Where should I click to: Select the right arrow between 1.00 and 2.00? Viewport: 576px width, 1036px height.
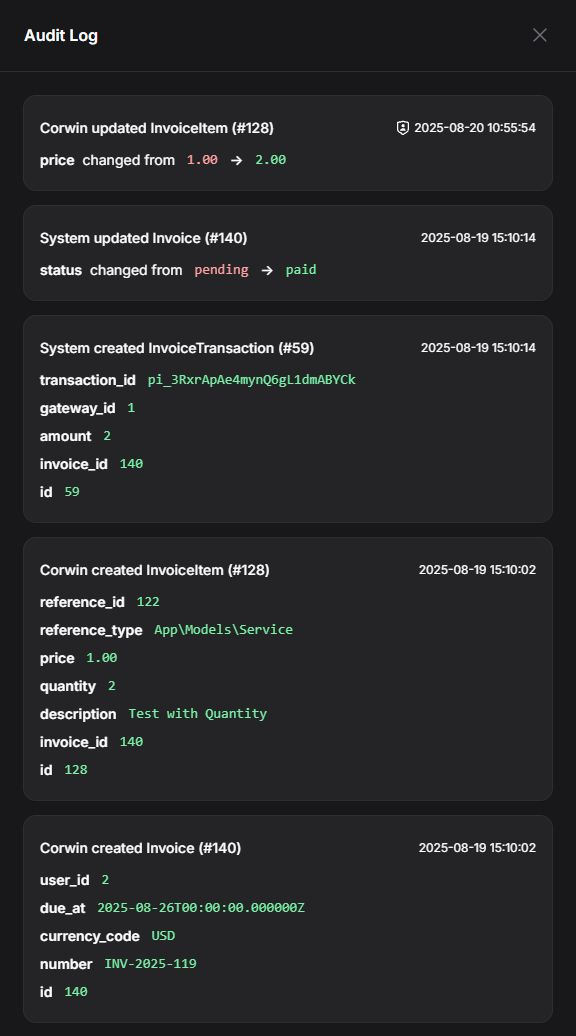click(x=236, y=160)
